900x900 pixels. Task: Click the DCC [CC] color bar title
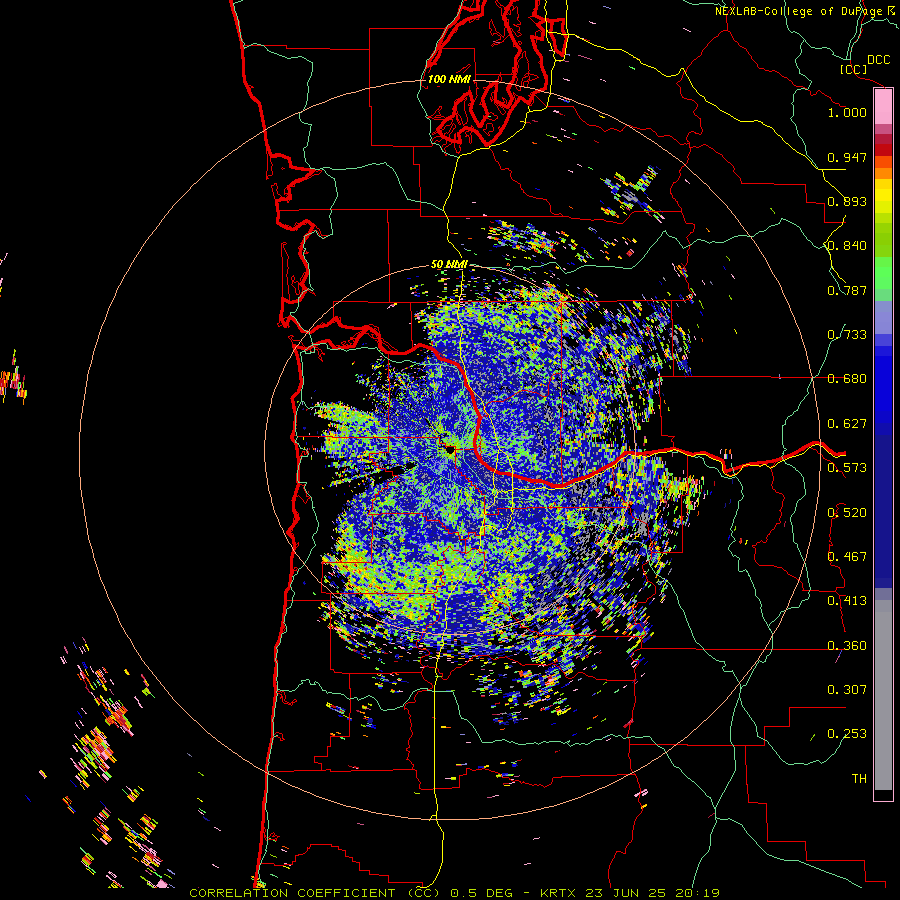pyautogui.click(x=864, y=65)
